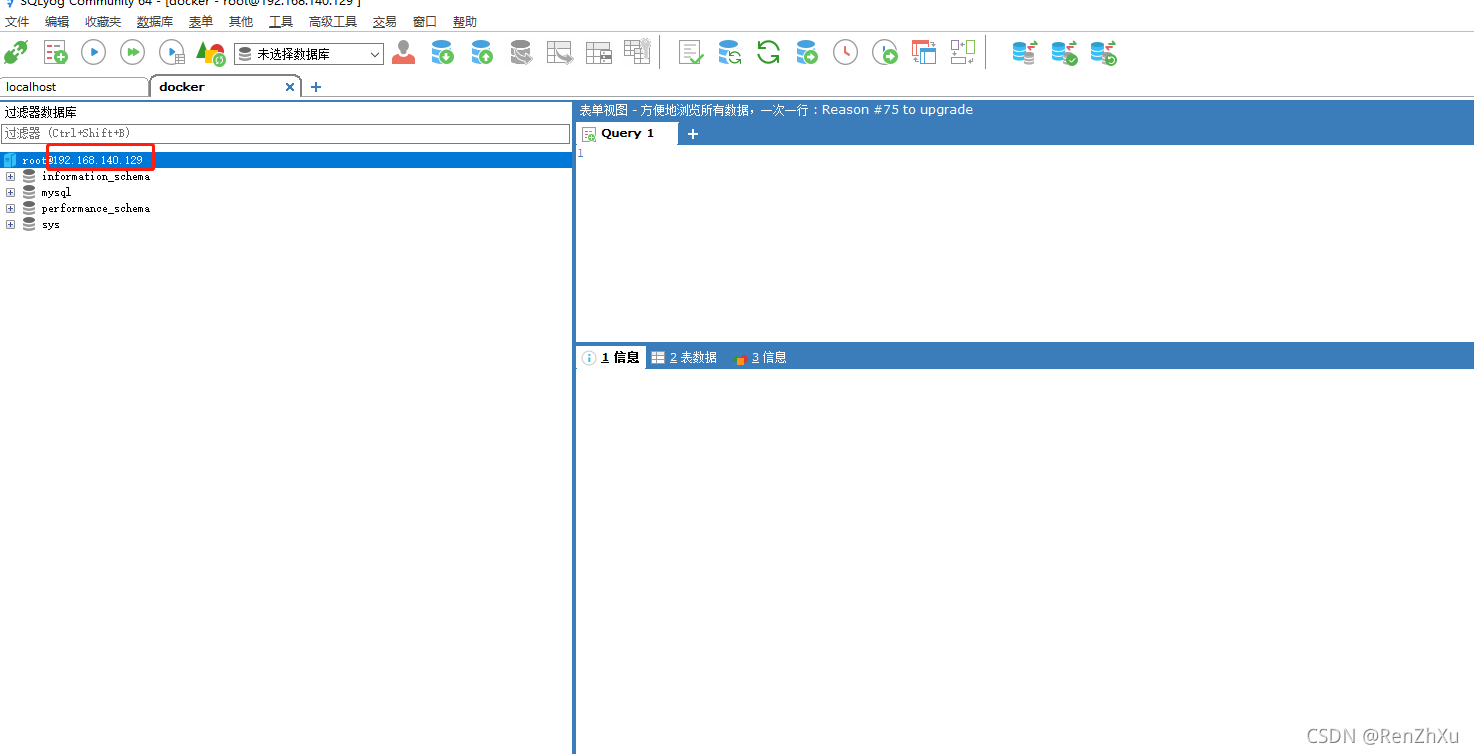Expand the sys database node
This screenshot has width=1474, height=754.
pos(10,224)
